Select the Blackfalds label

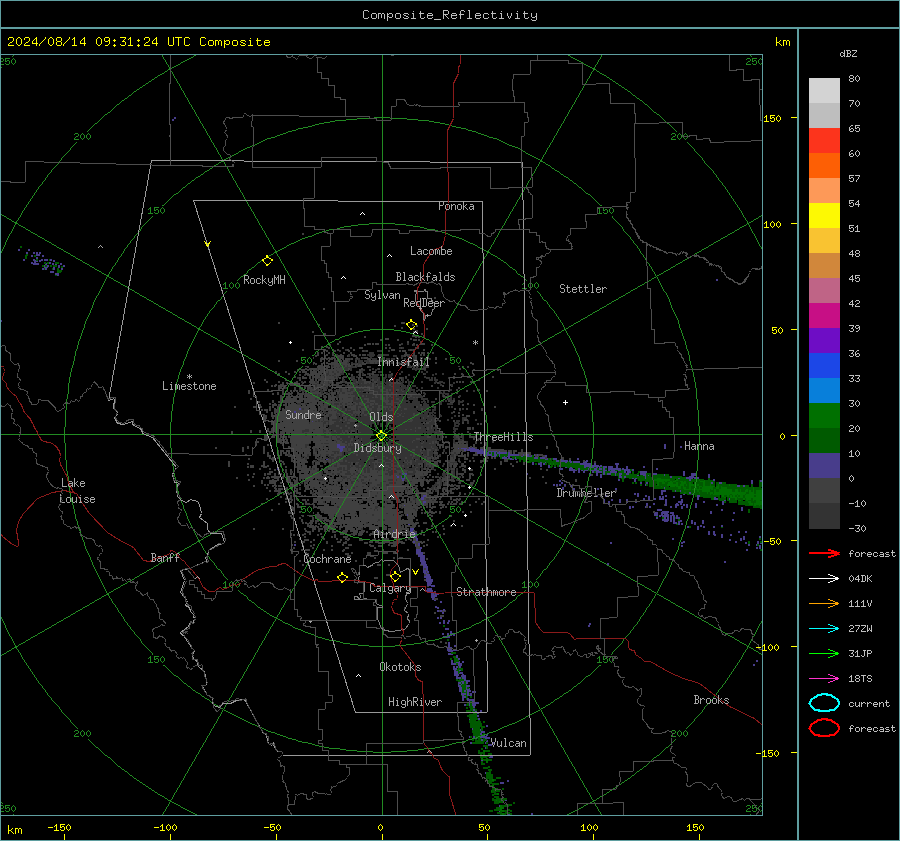pos(425,277)
